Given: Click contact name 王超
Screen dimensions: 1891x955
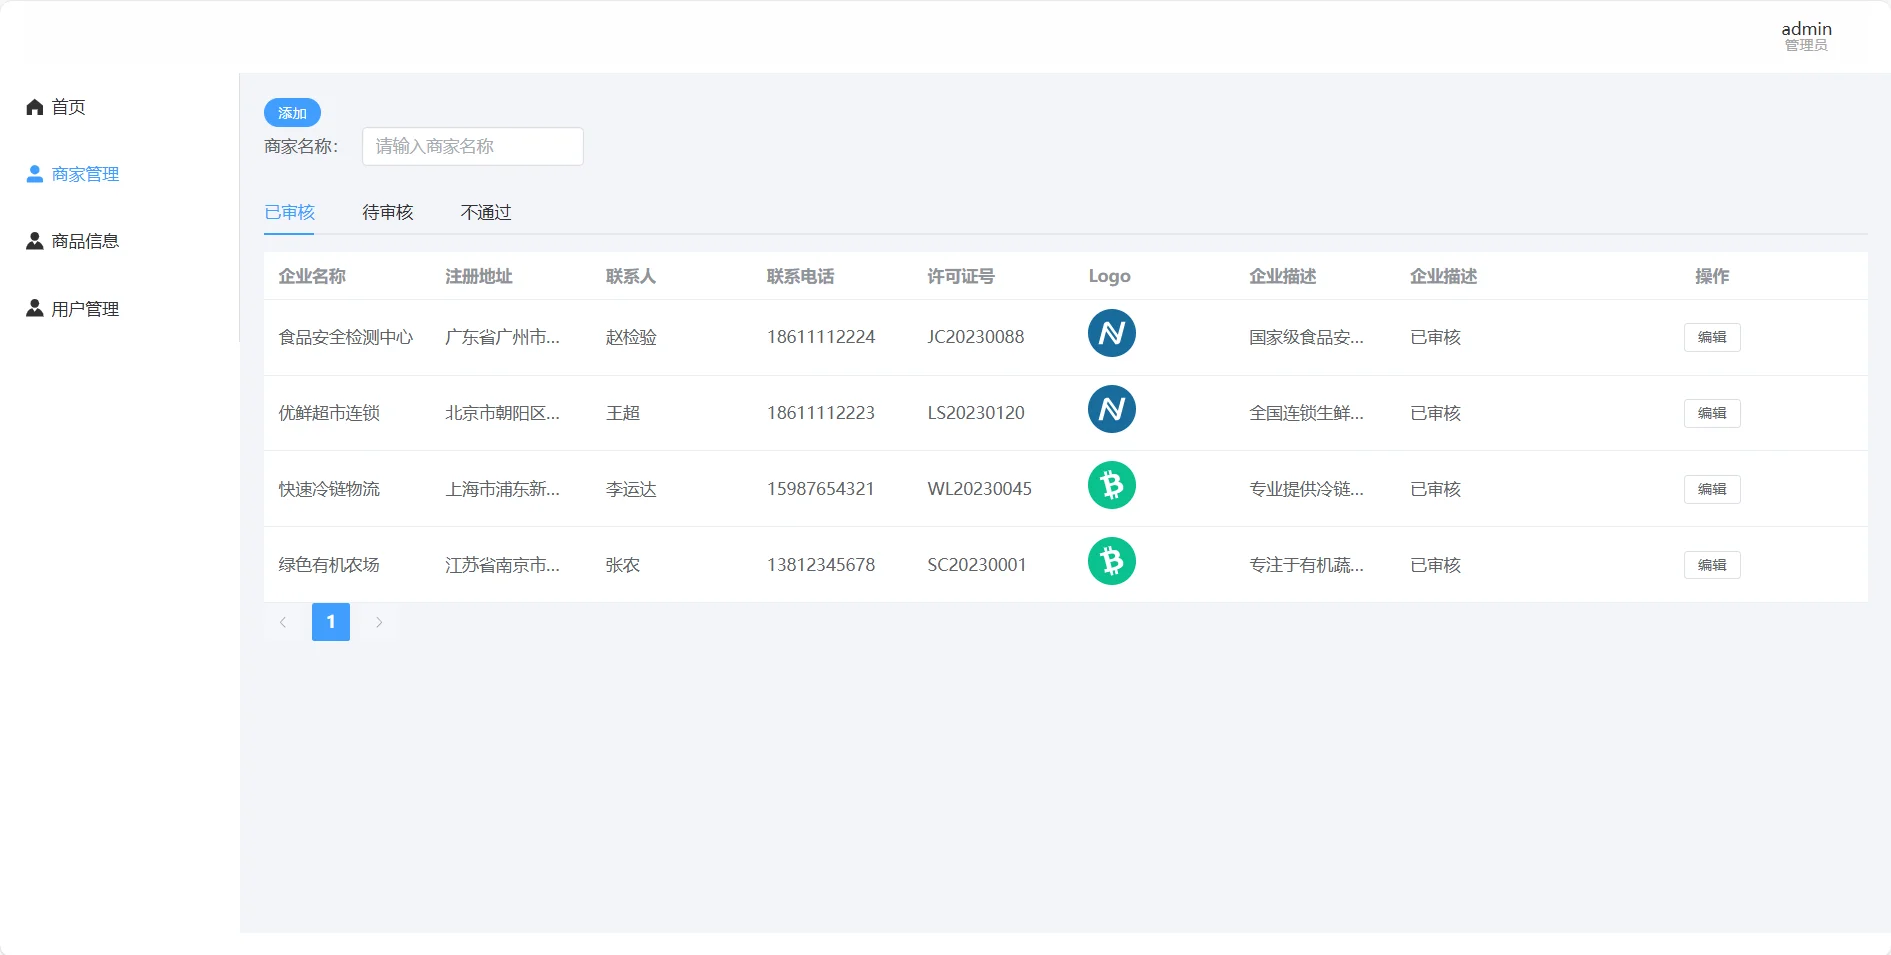Looking at the screenshot, I should tap(623, 413).
